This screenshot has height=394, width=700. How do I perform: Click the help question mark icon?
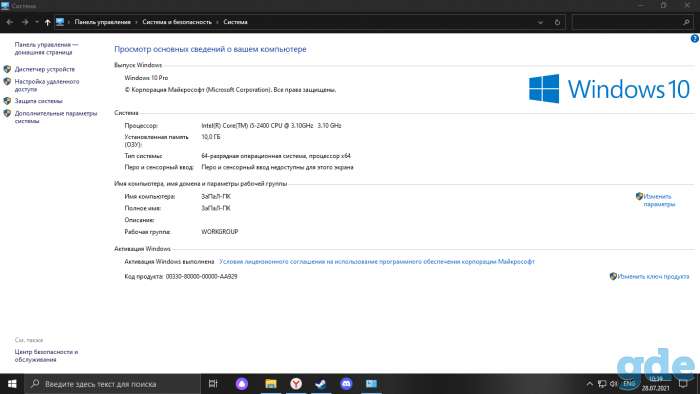[695, 39]
